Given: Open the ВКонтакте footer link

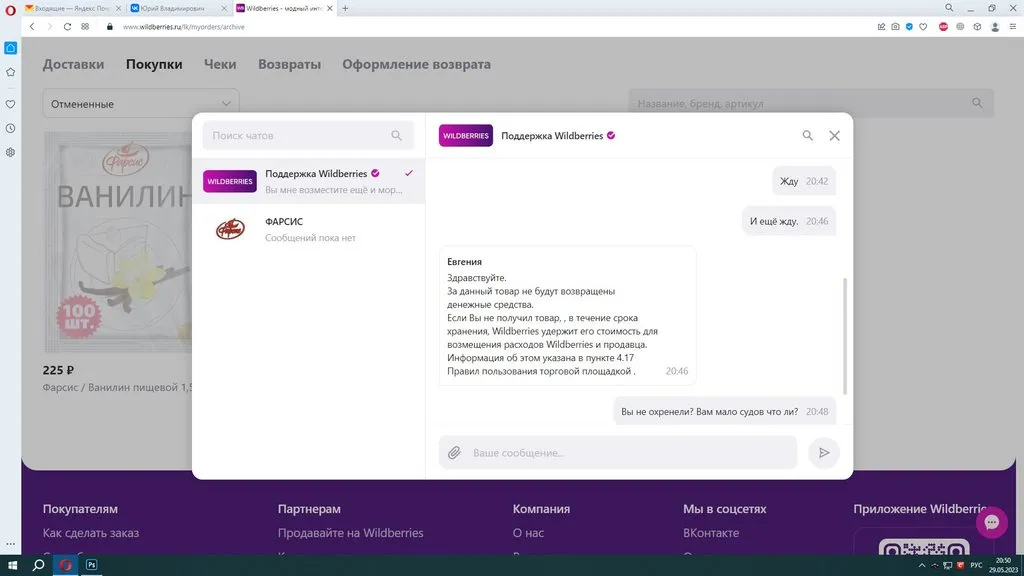Looking at the screenshot, I should (711, 533).
